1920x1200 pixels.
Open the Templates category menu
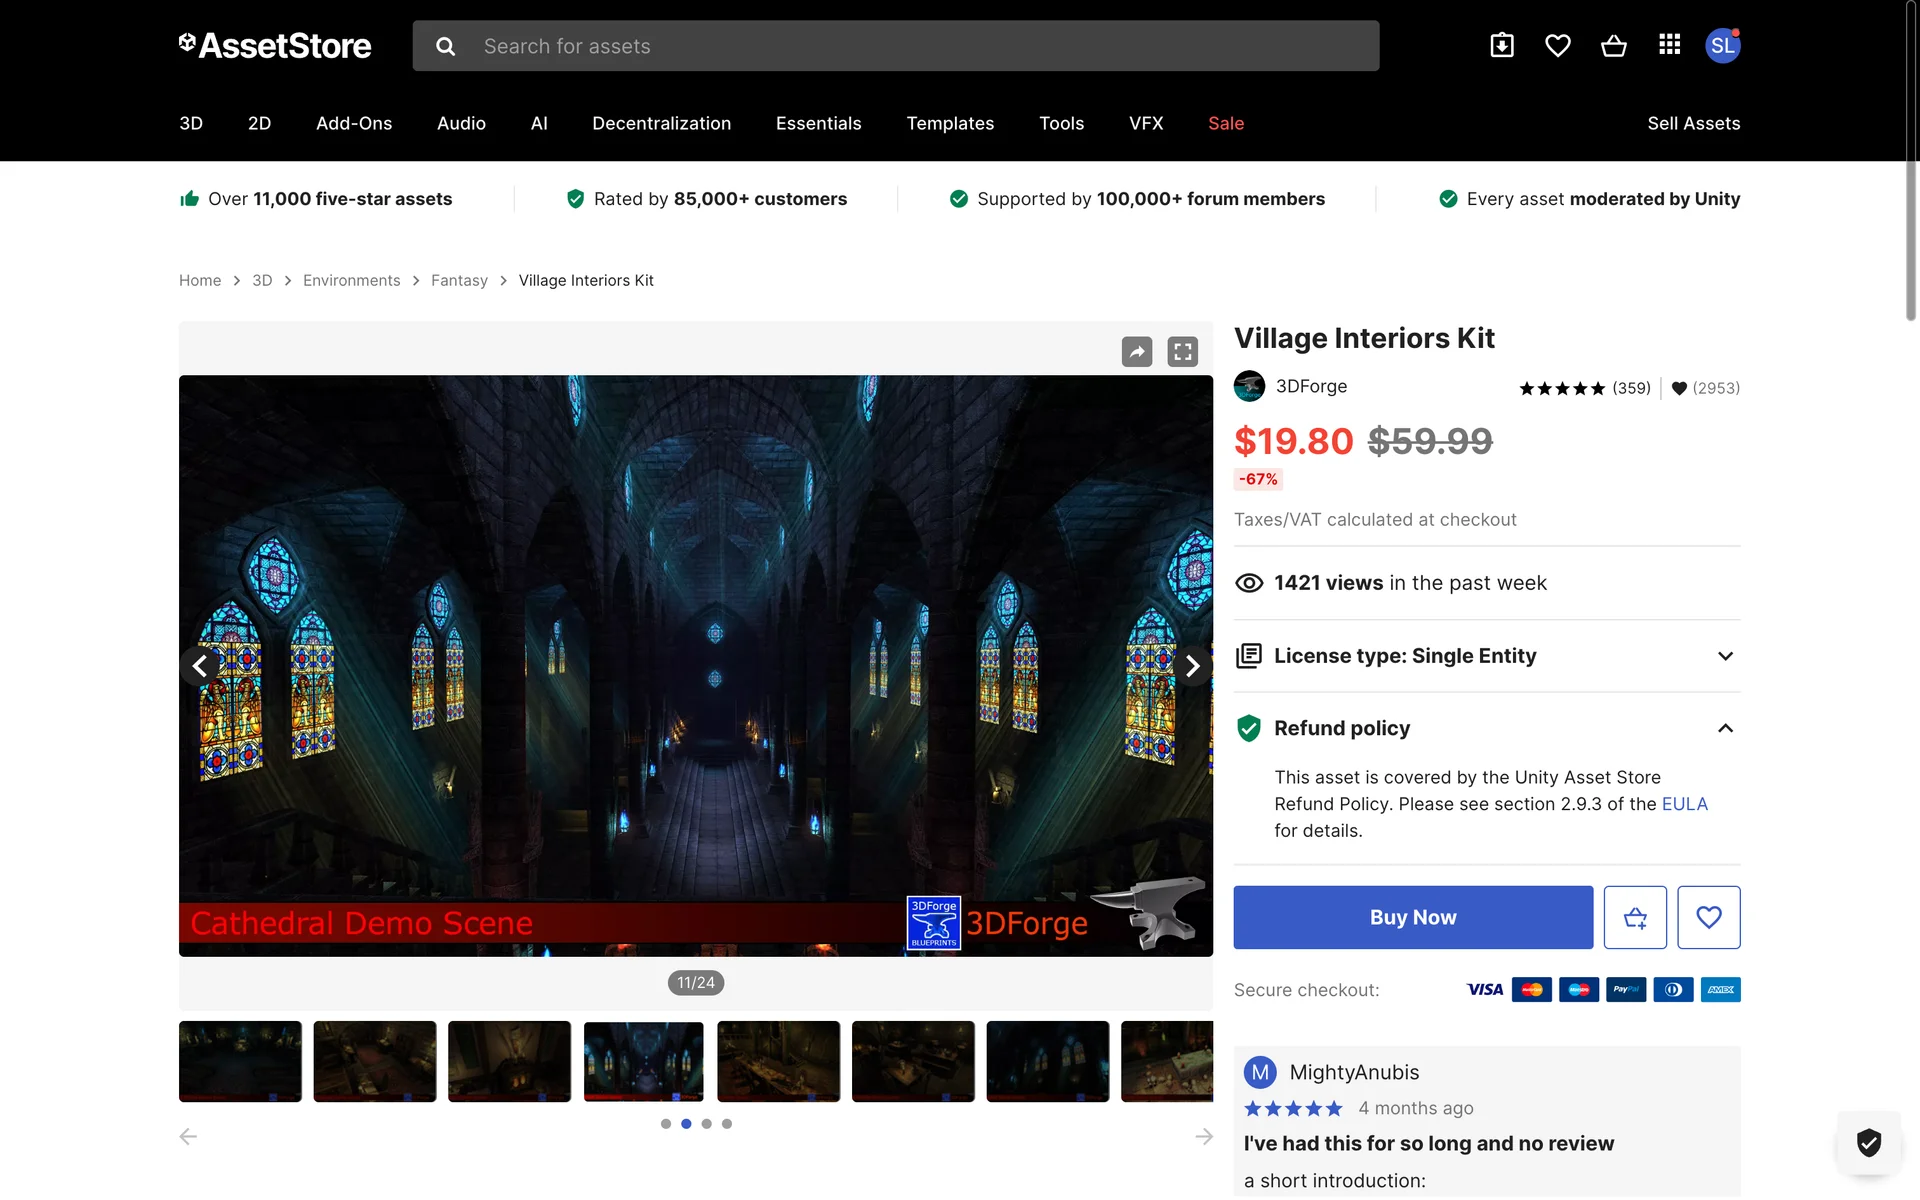pyautogui.click(x=950, y=123)
